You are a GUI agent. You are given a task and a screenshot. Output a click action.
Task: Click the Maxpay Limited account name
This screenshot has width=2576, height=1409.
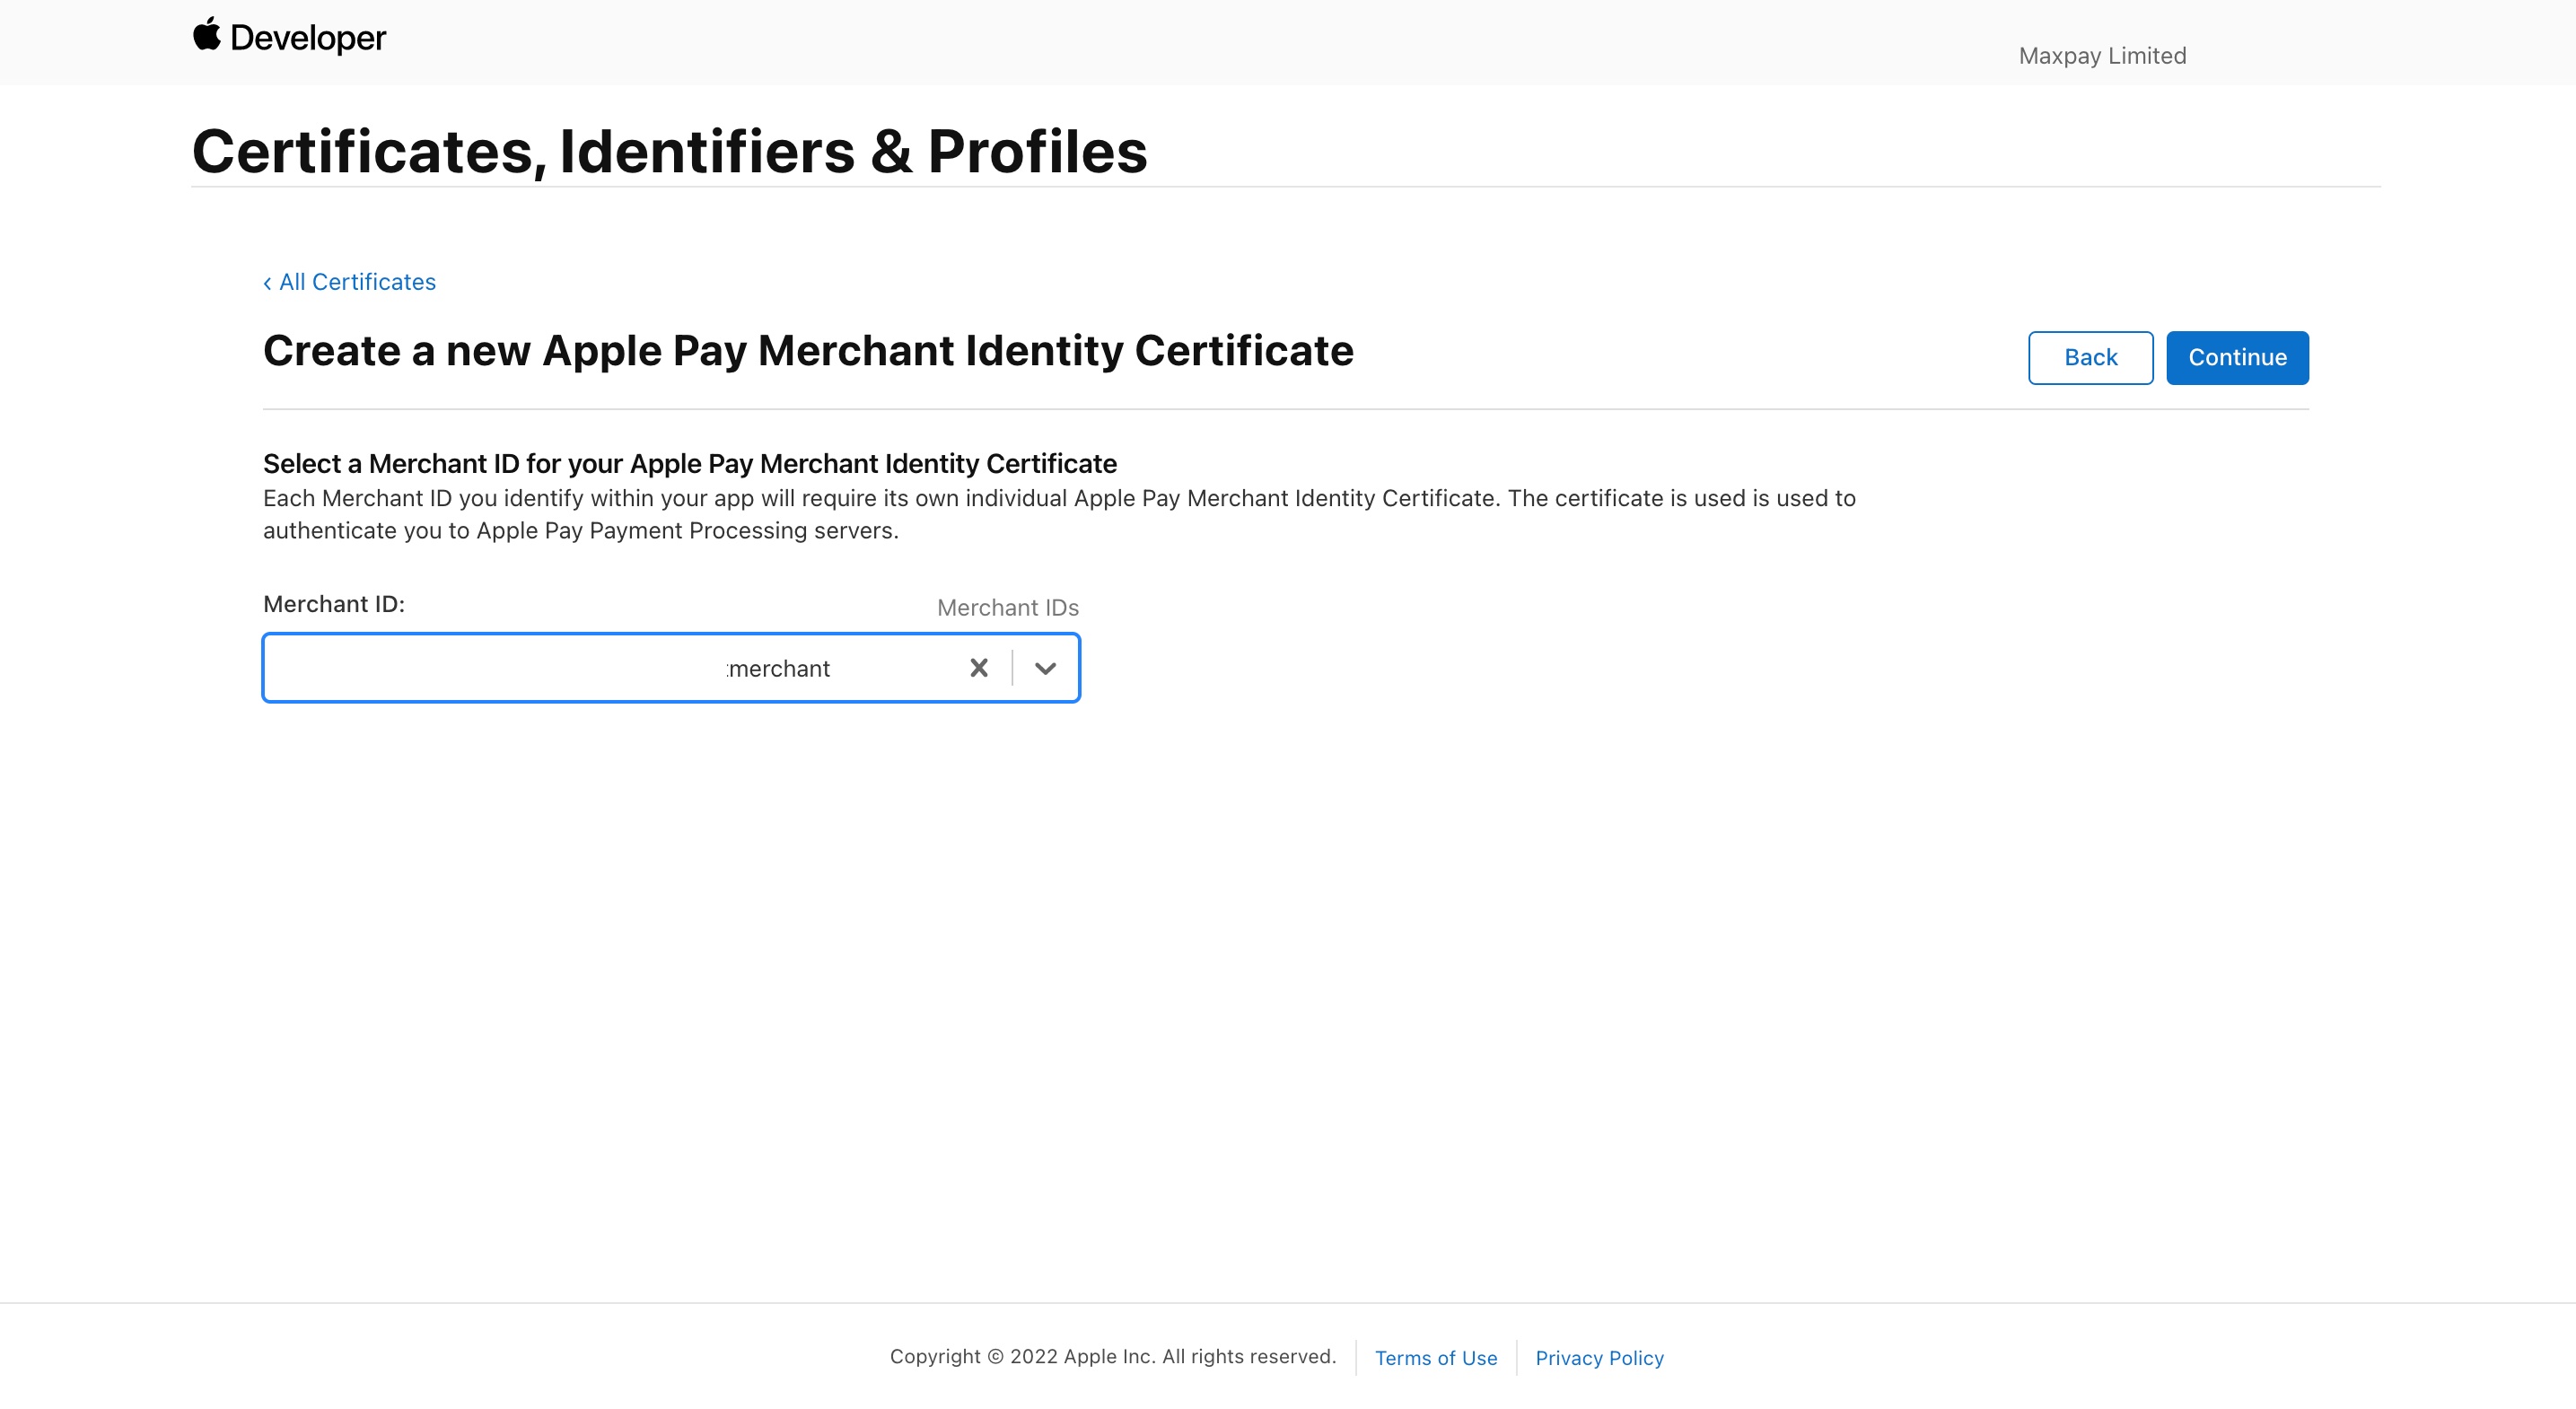[2101, 55]
